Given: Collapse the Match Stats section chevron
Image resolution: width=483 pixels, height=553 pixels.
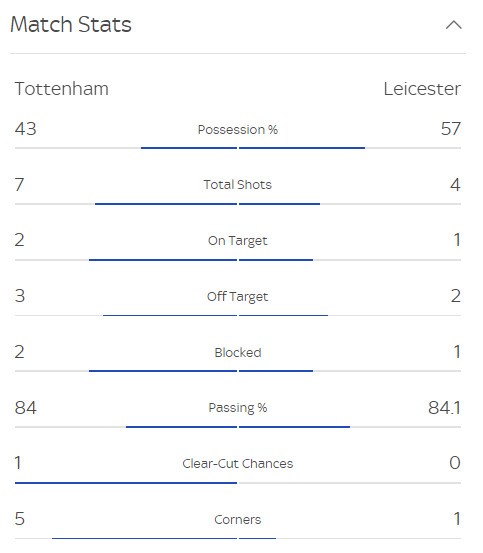Looking at the screenshot, I should pos(453,25).
